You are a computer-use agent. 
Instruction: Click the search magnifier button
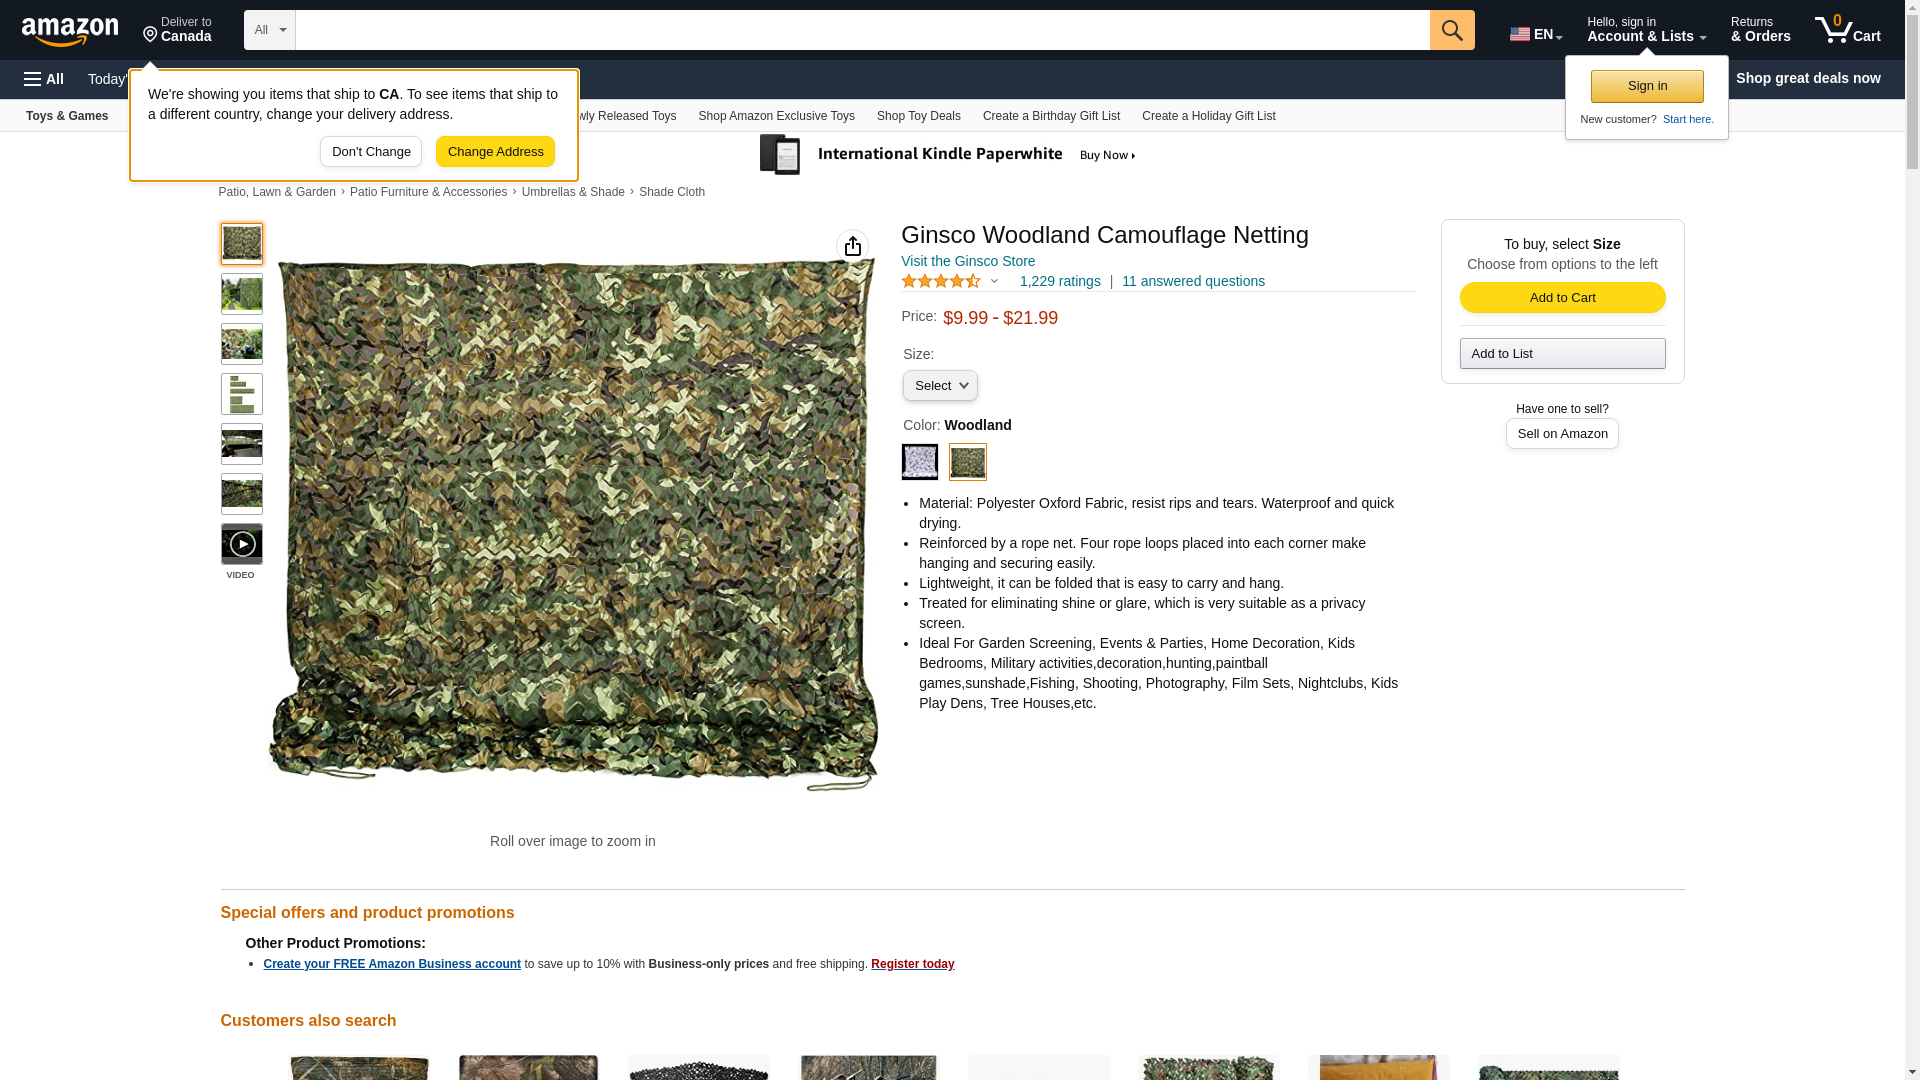(1451, 30)
